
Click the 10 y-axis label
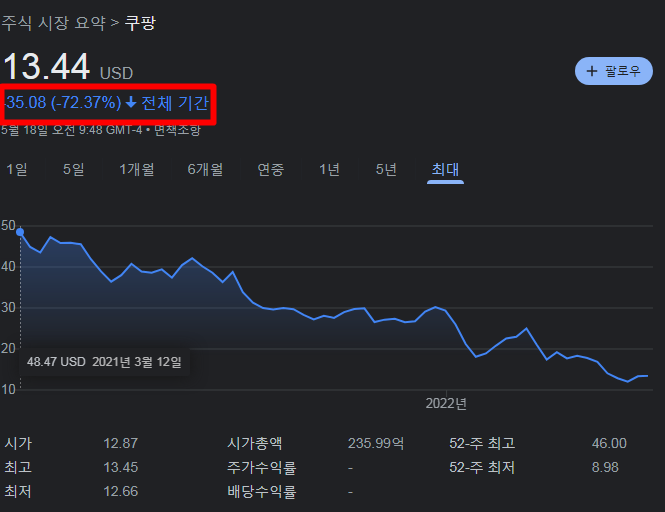[x=8, y=389]
